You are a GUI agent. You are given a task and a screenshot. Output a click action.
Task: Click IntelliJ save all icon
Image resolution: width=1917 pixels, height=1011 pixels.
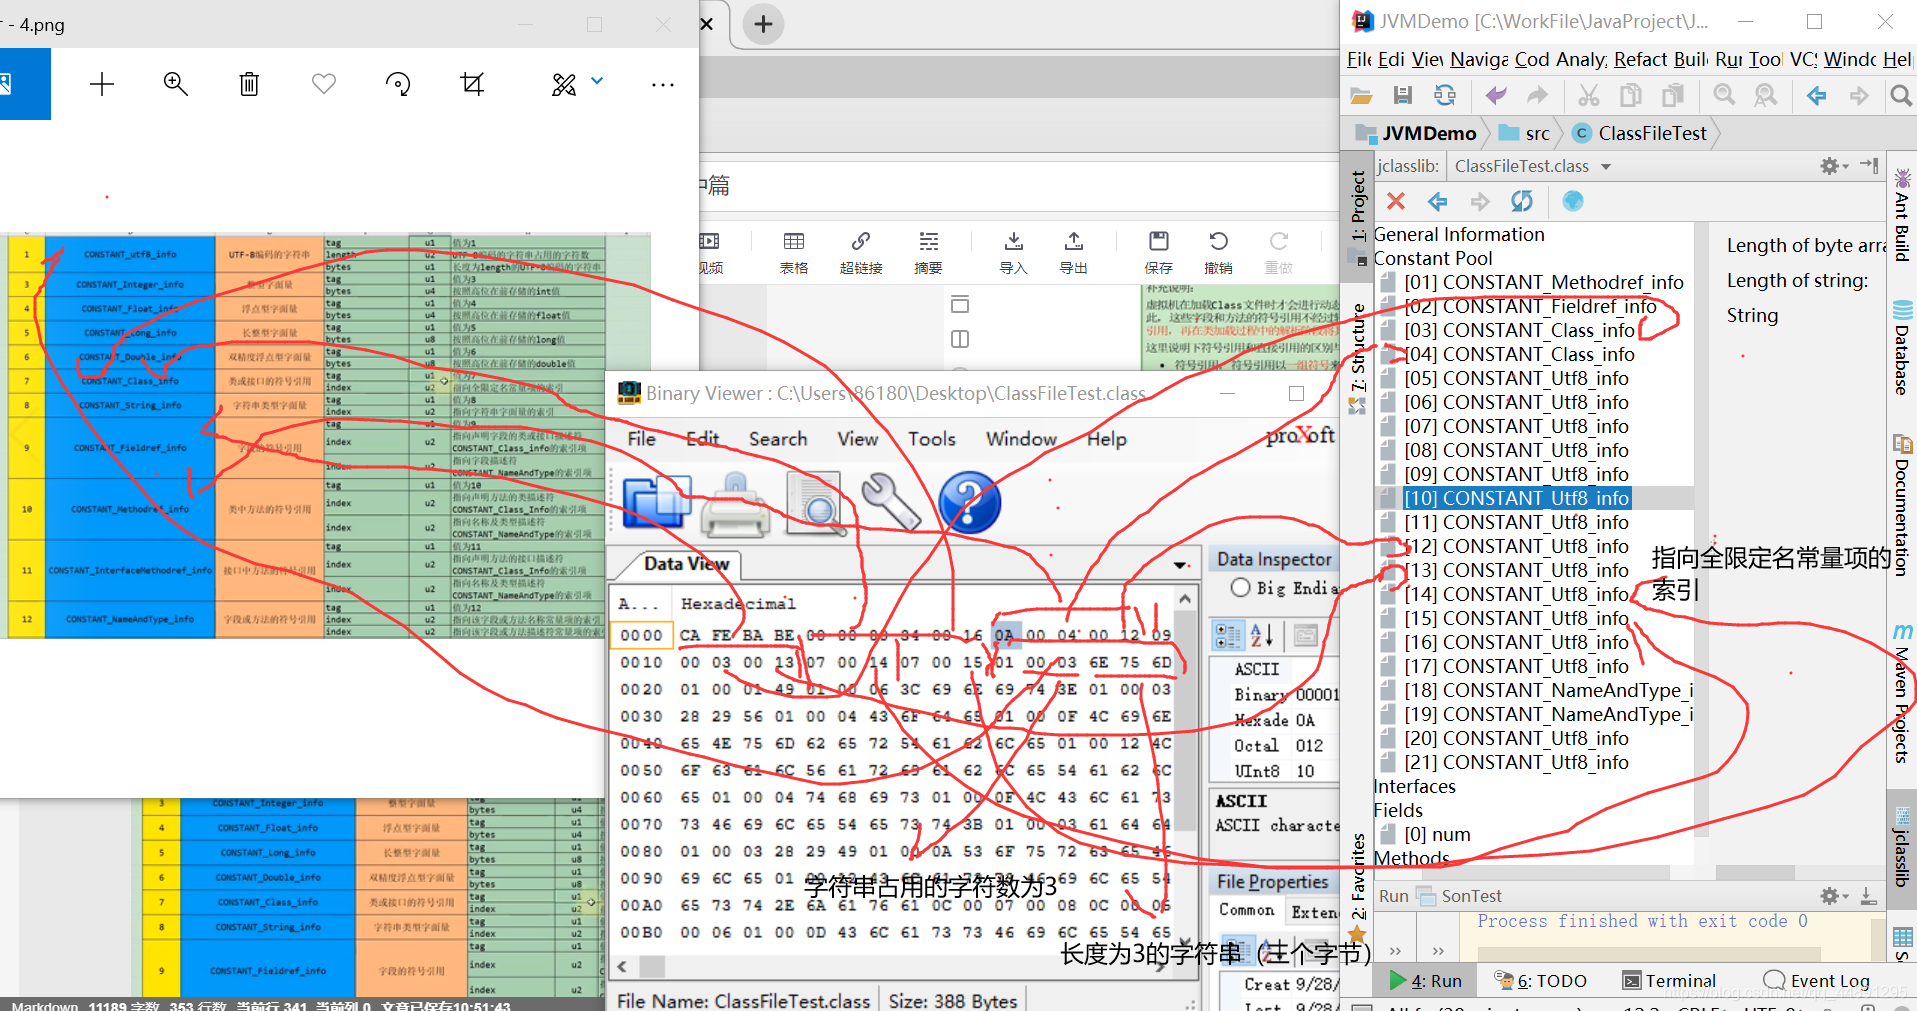[1403, 95]
